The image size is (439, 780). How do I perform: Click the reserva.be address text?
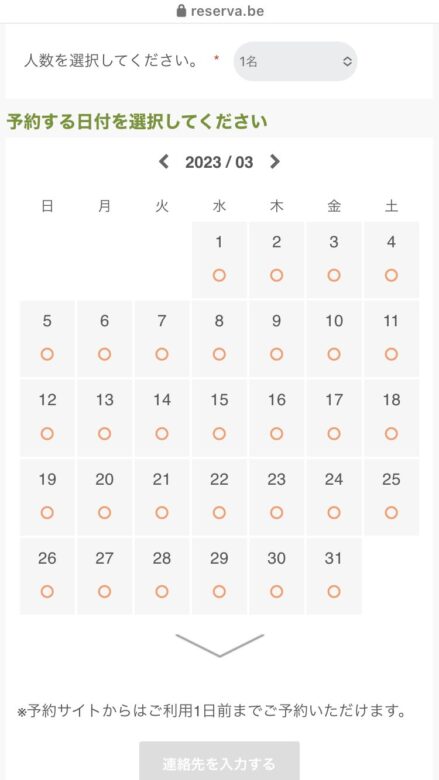point(227,10)
